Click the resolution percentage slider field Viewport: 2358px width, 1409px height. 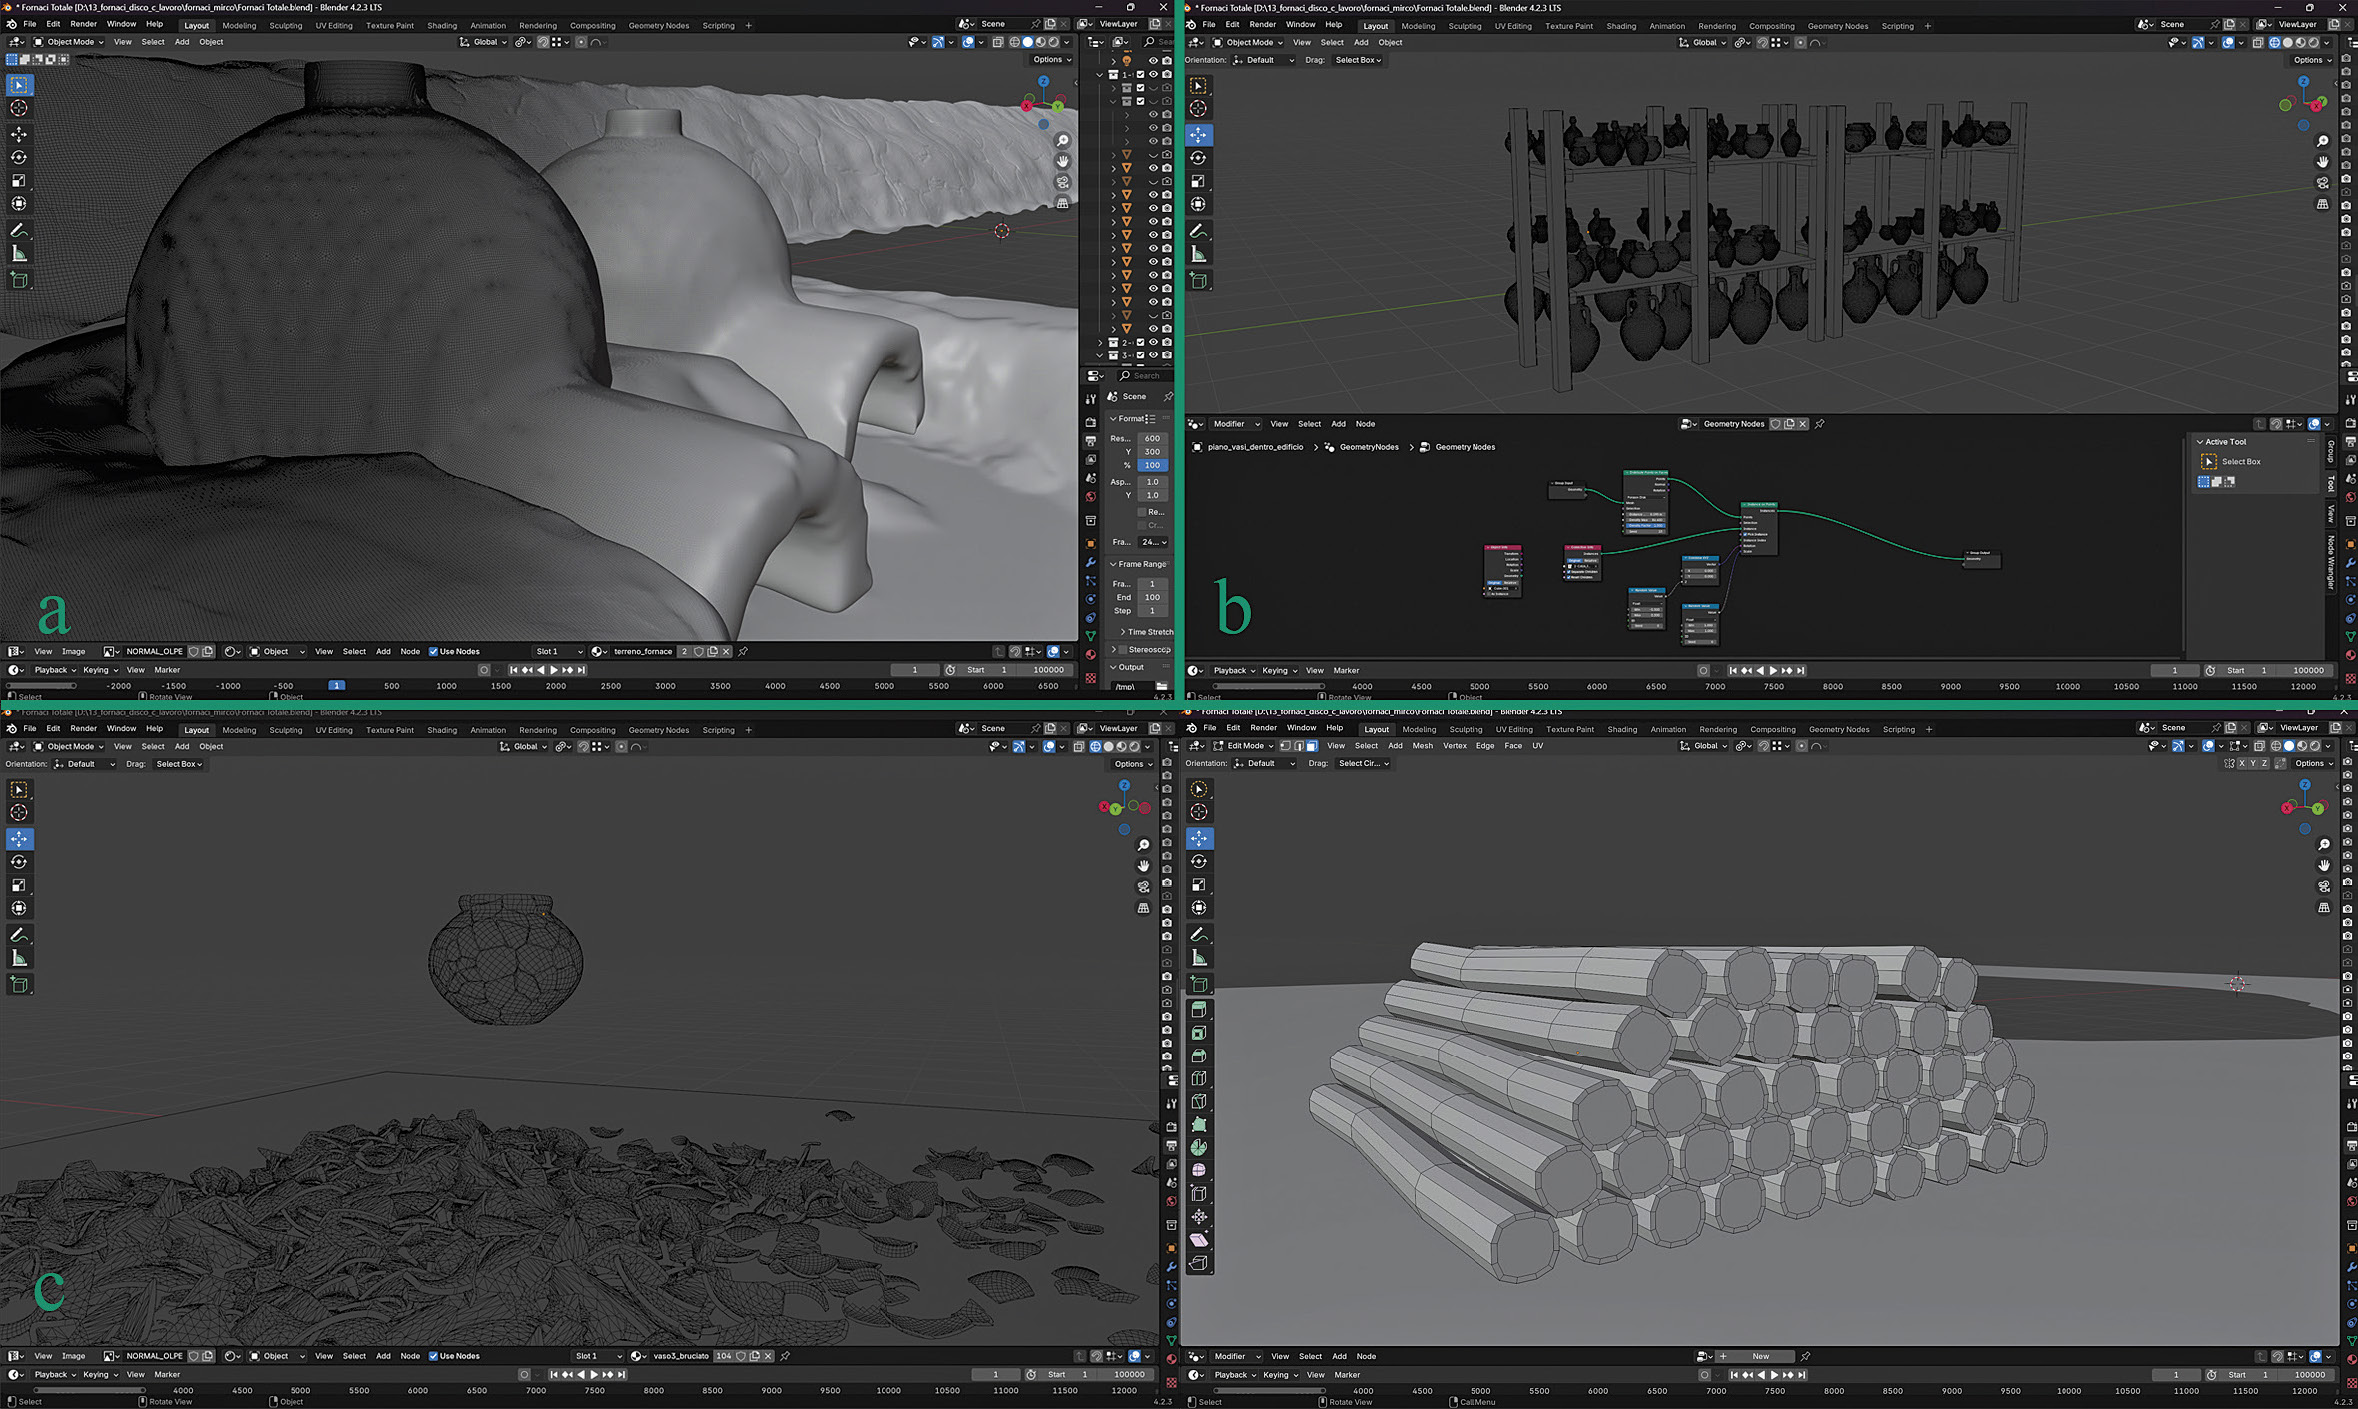coord(1152,465)
